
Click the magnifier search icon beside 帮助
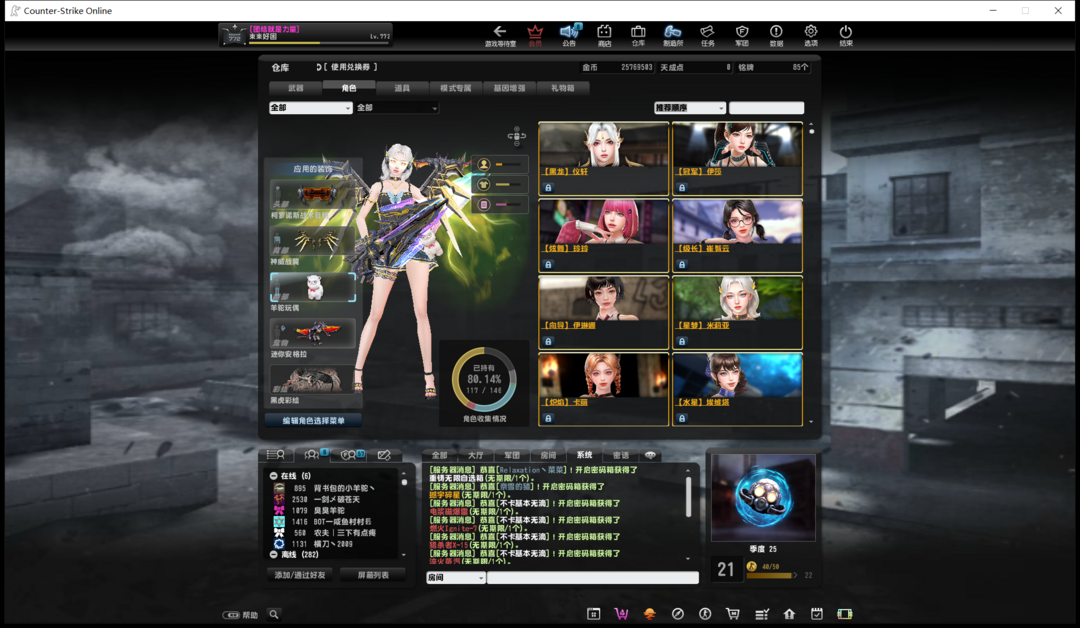(274, 615)
